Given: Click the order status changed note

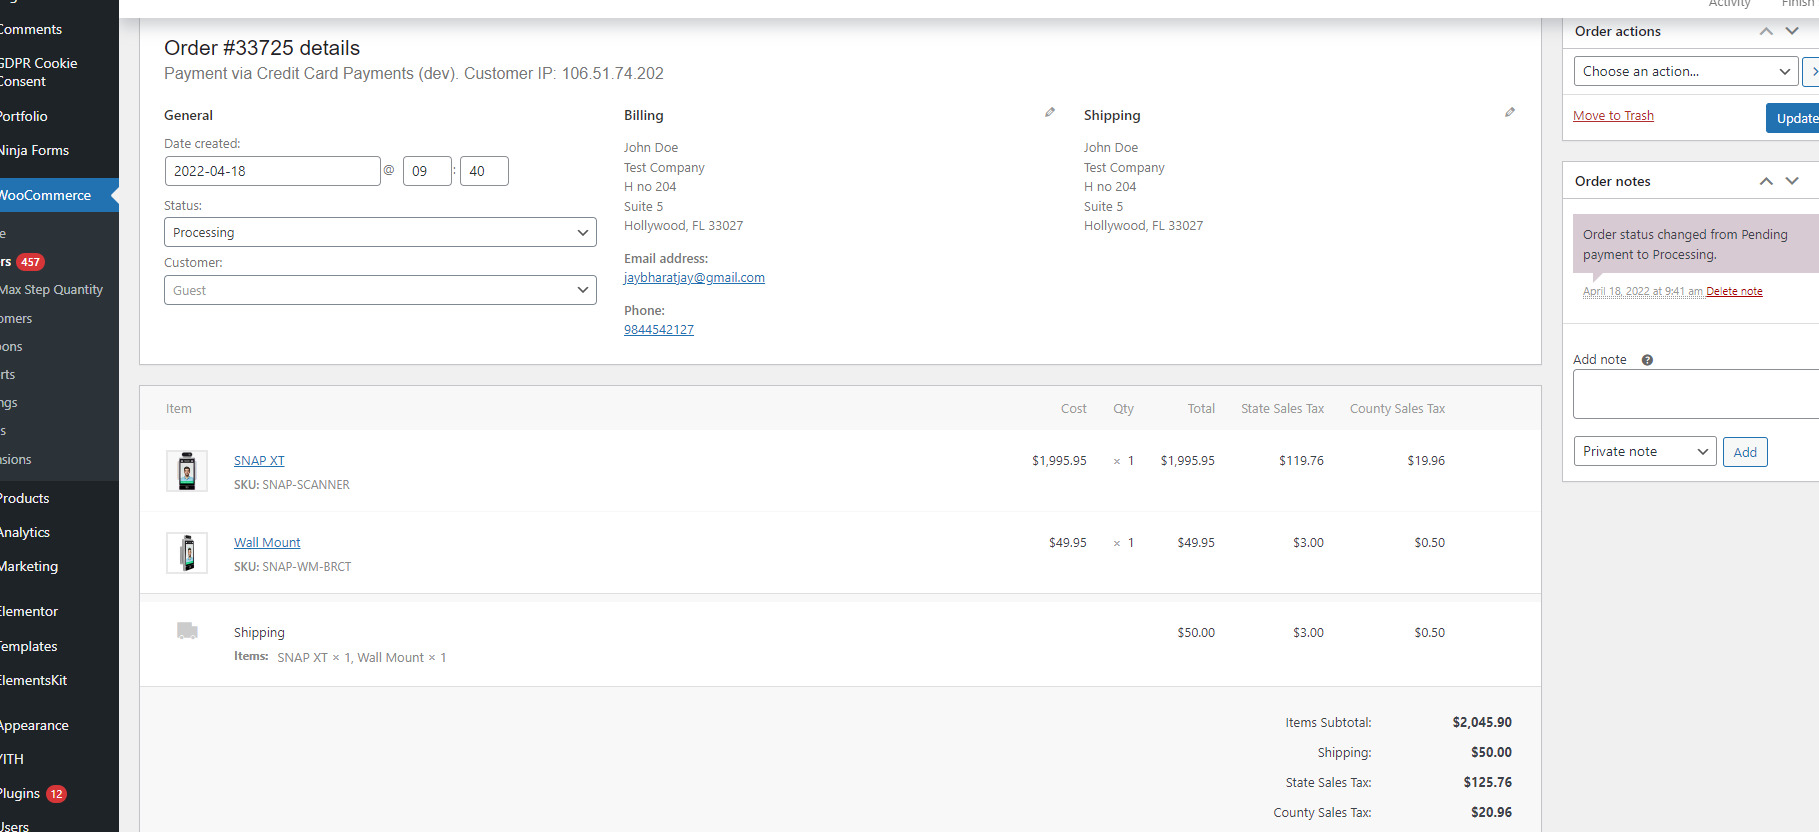Looking at the screenshot, I should click(x=1696, y=244).
